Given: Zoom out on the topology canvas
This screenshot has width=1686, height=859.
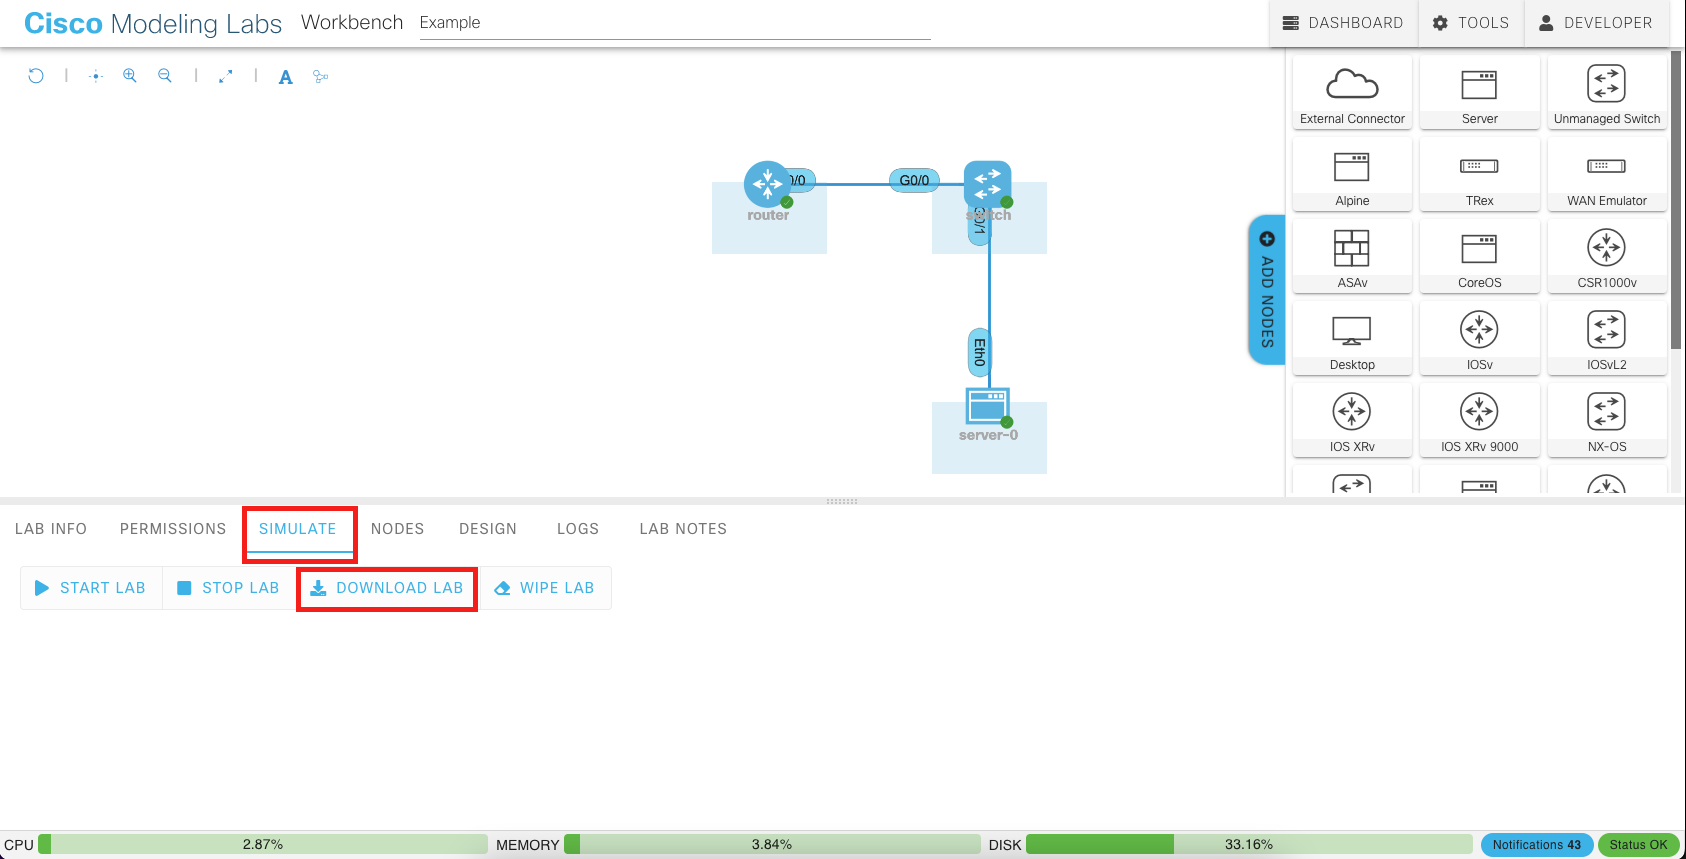Looking at the screenshot, I should [165, 75].
